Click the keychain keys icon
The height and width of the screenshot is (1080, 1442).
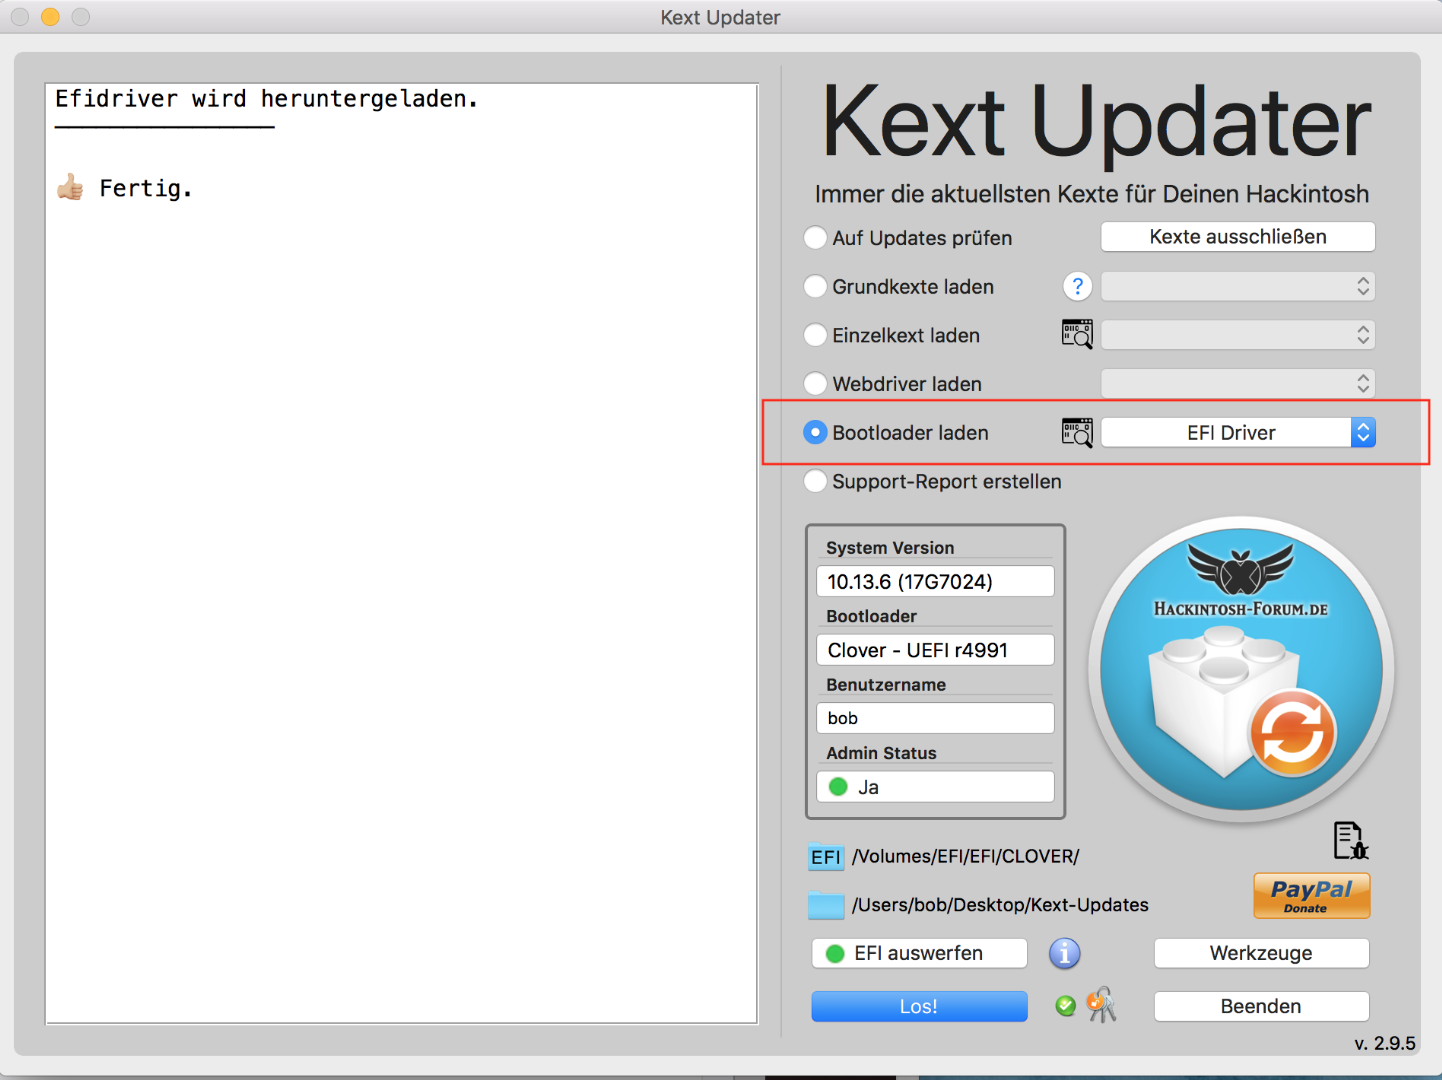1101,1004
